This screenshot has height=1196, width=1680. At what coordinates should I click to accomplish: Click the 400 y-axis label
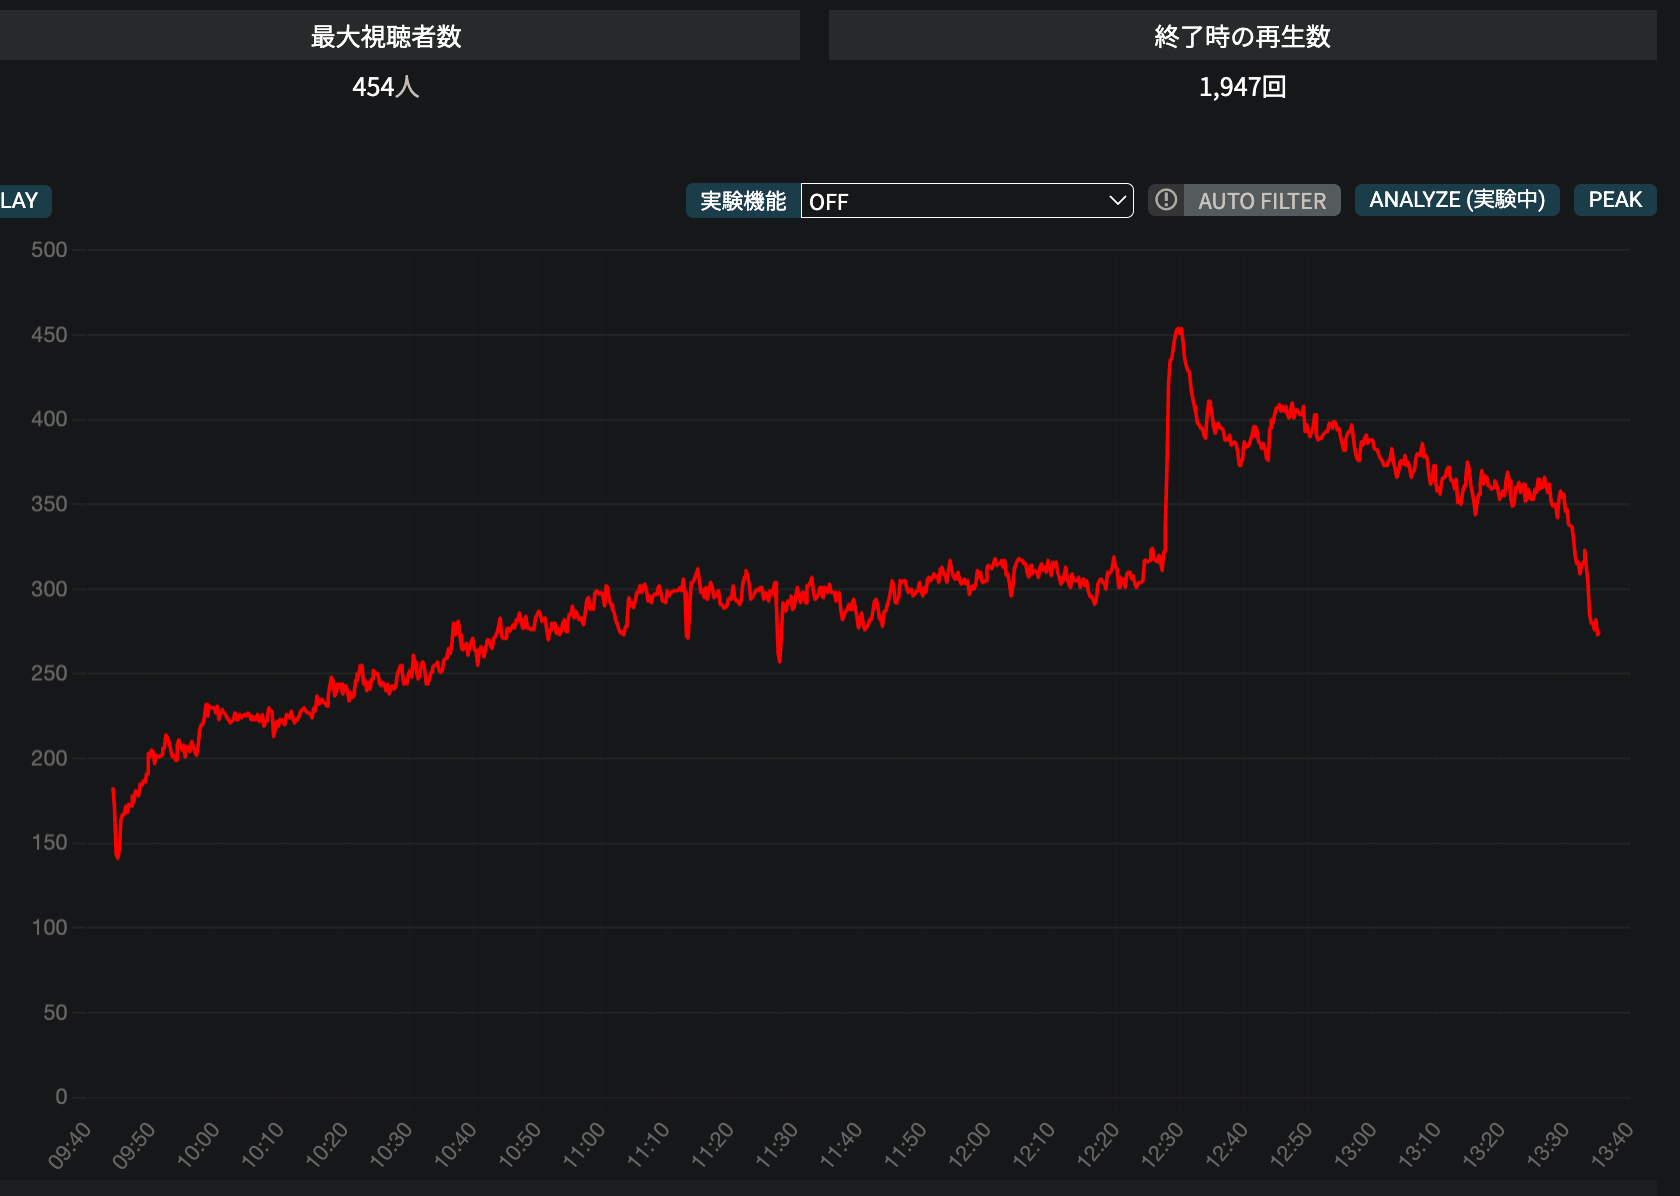click(49, 419)
